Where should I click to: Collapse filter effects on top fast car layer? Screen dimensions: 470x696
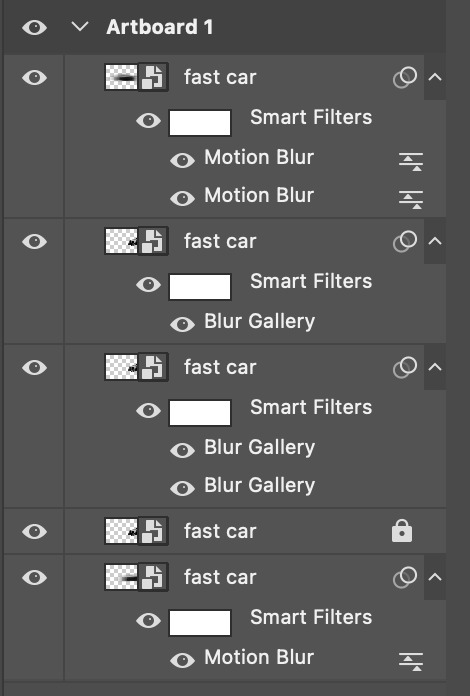435,78
